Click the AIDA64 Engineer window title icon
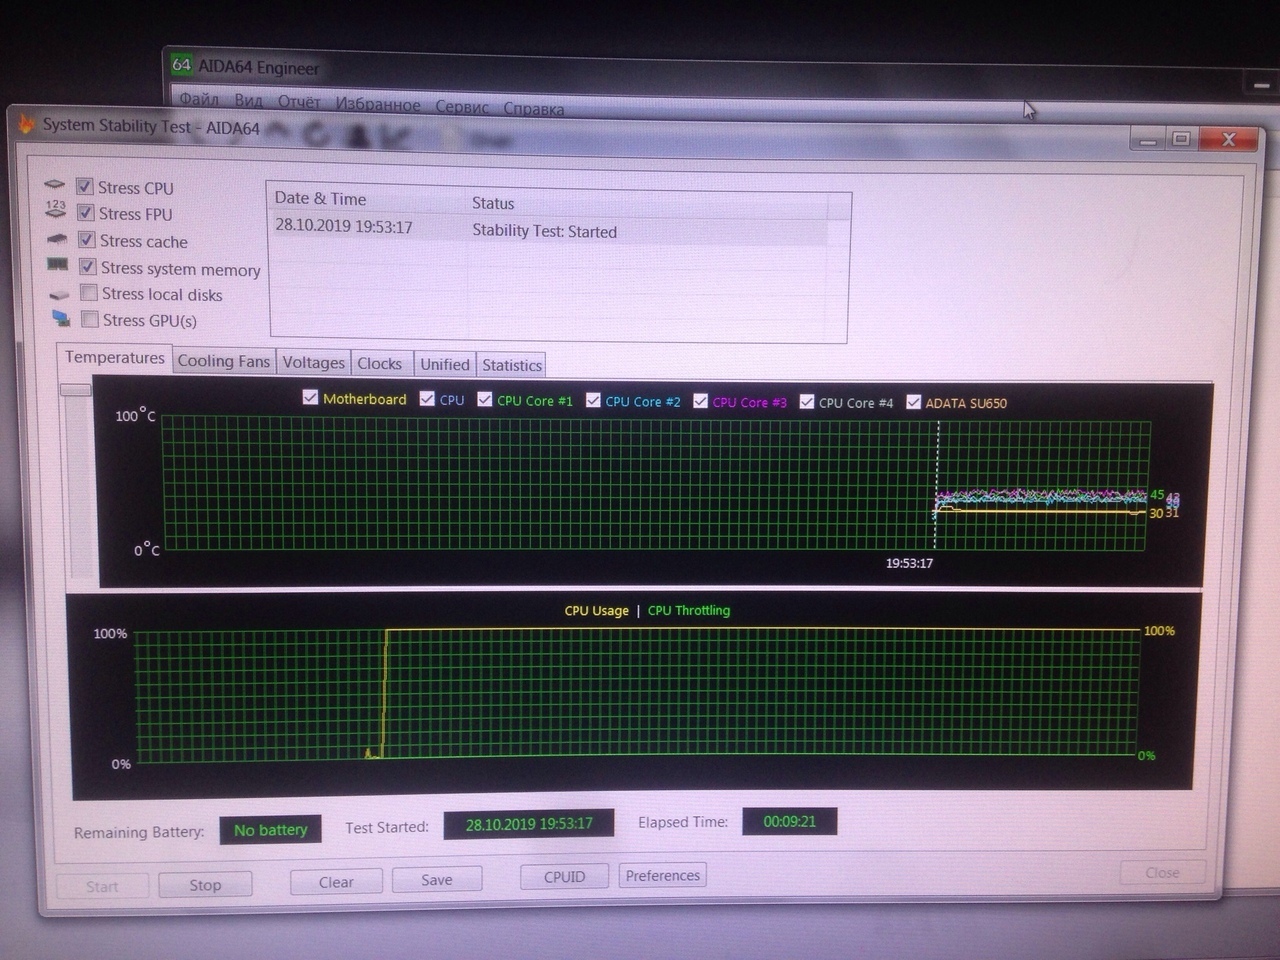 click(x=181, y=65)
